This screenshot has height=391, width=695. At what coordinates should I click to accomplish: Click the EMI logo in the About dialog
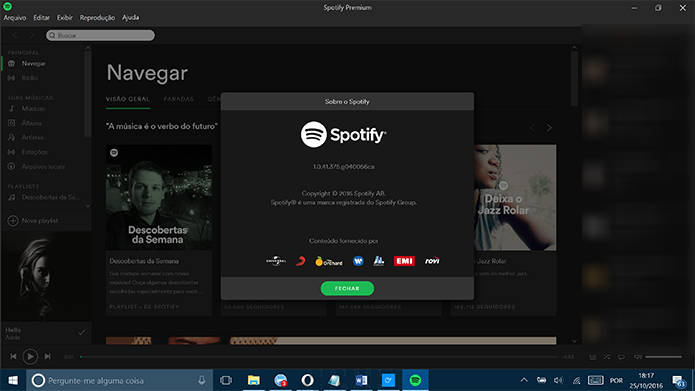tap(404, 261)
